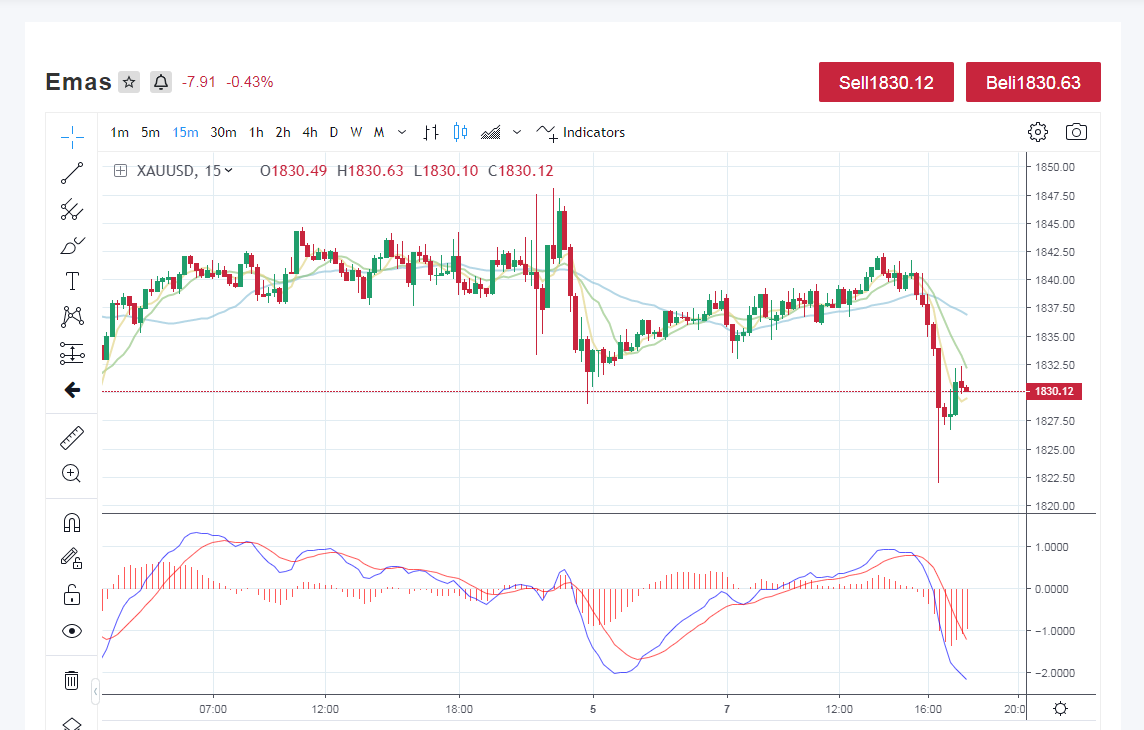The height and width of the screenshot is (730, 1144).
Task: Open chart settings gear icon
Action: coord(1038,132)
